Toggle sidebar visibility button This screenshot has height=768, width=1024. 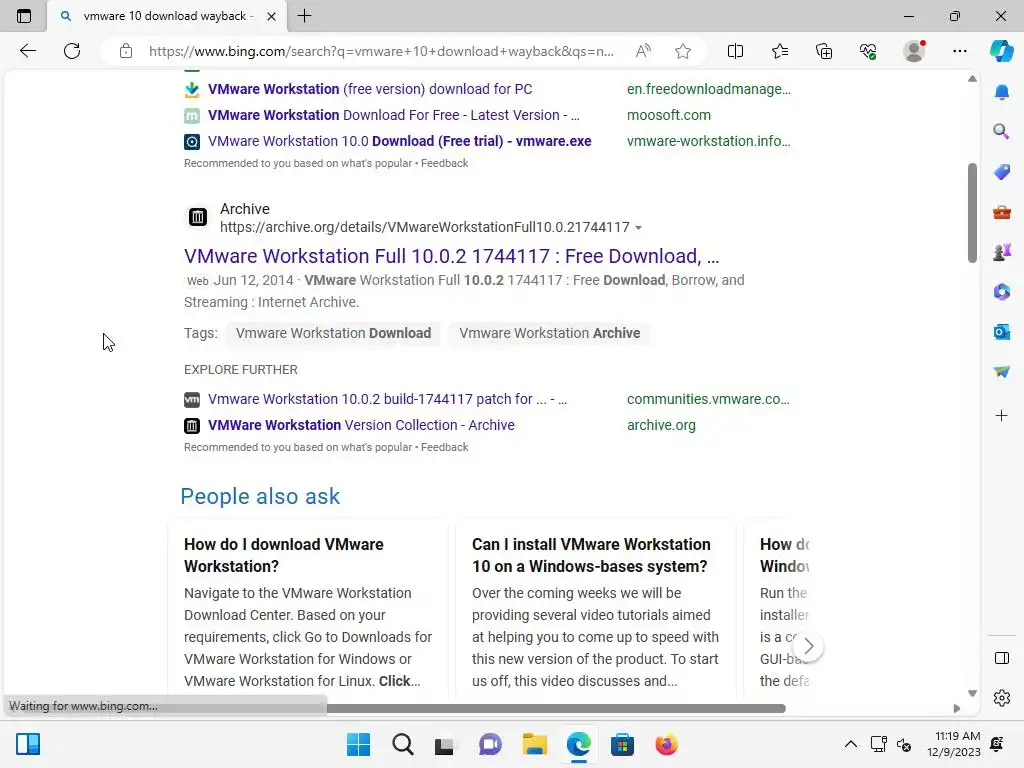1002,658
